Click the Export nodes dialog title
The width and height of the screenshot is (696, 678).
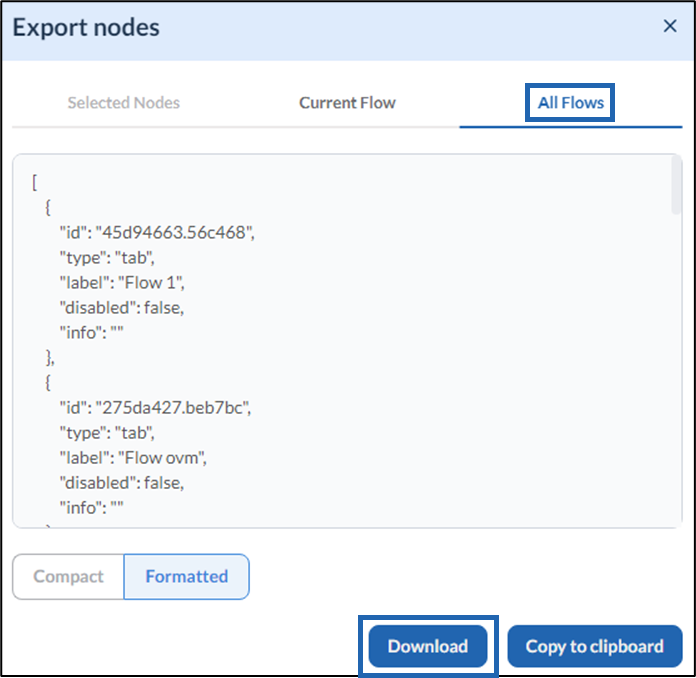point(86,28)
